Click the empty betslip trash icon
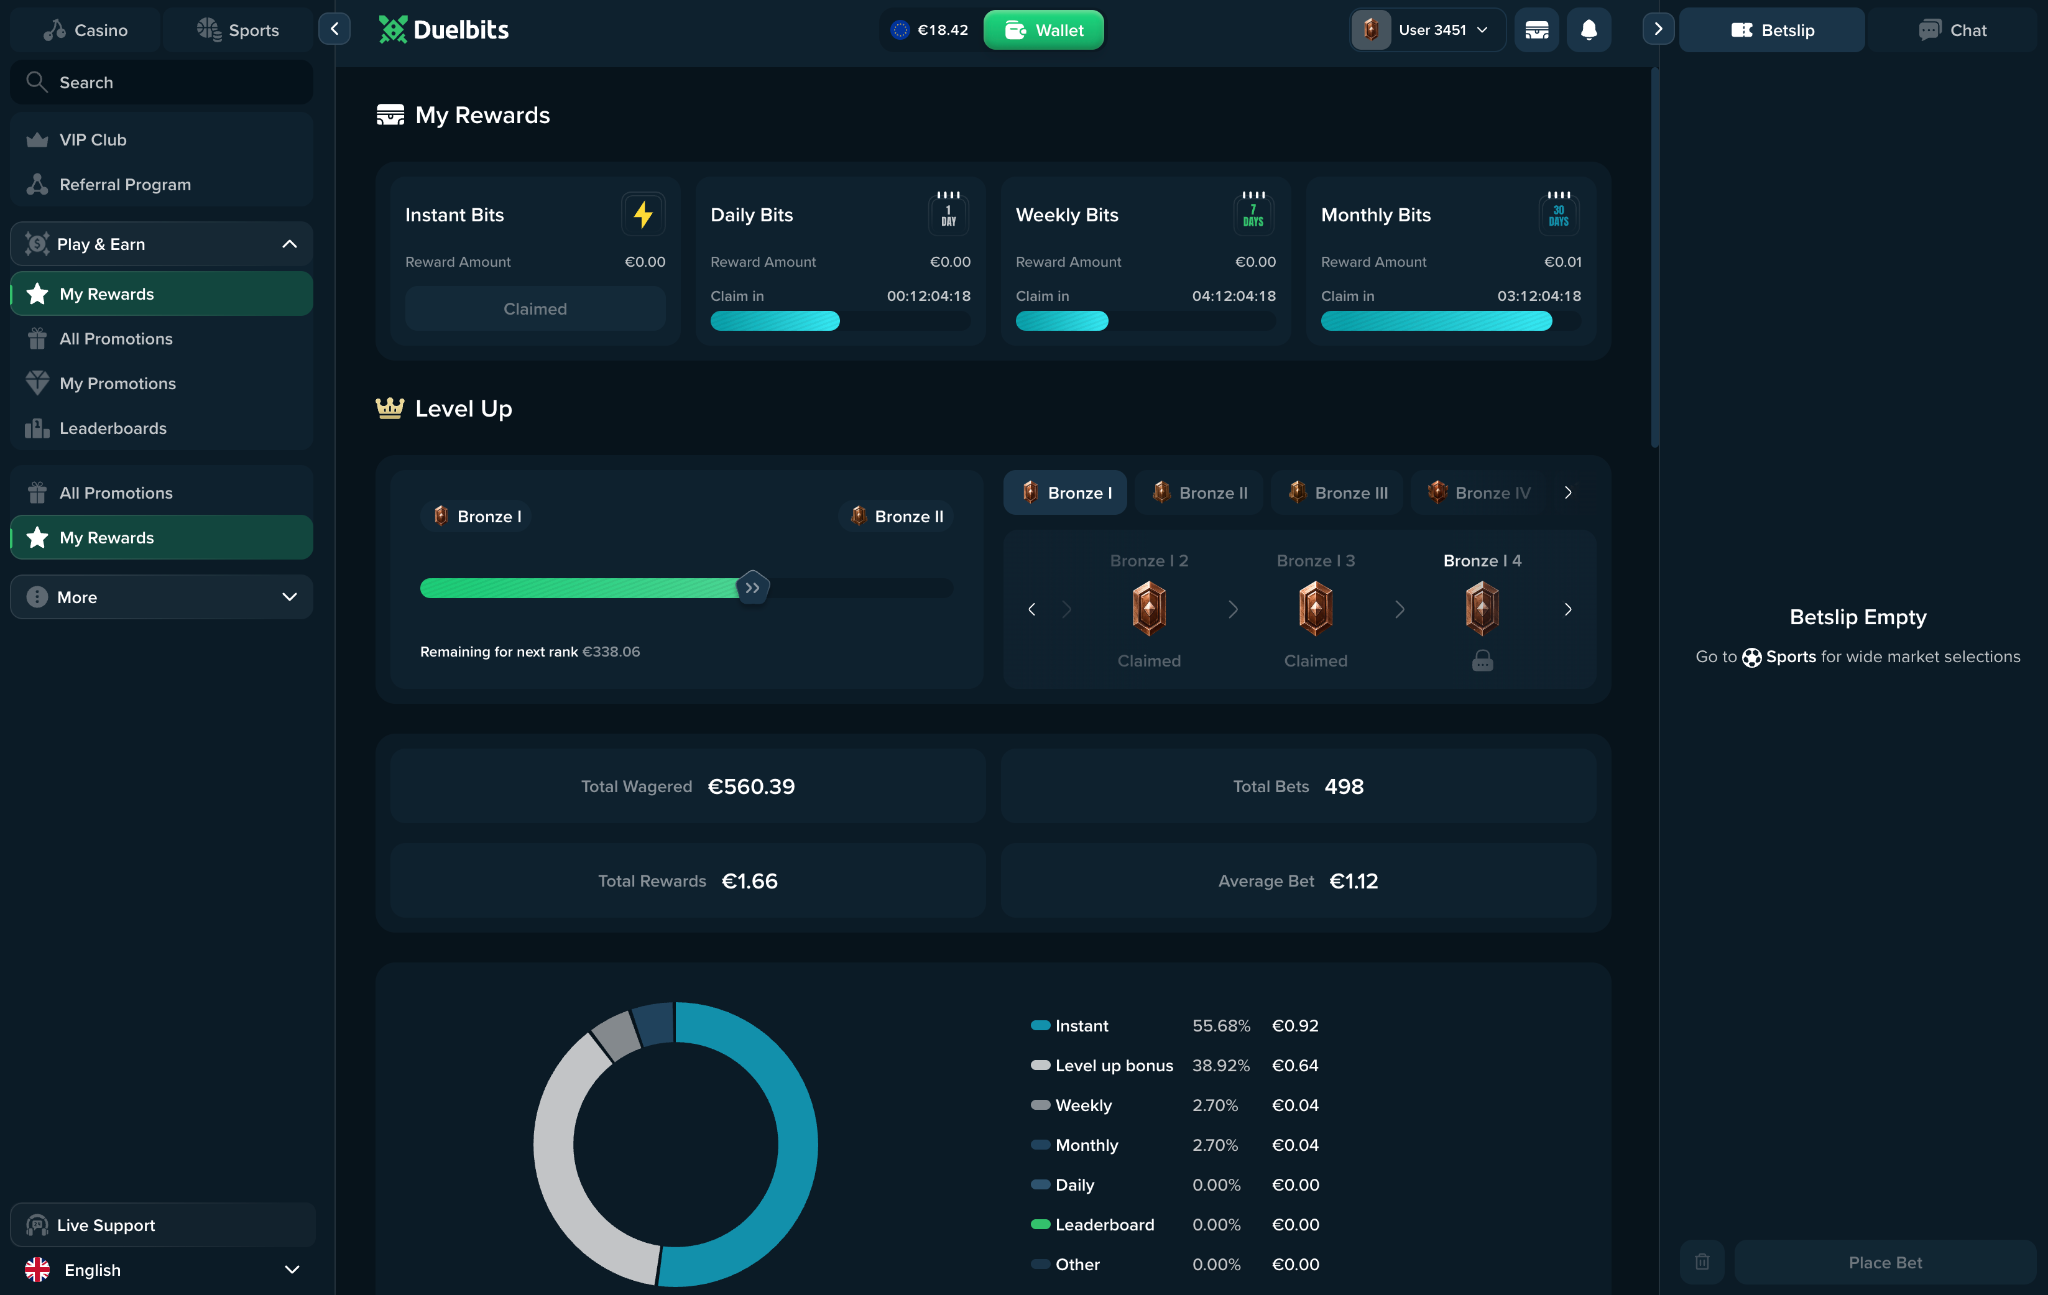Image resolution: width=2048 pixels, height=1295 pixels. [x=1702, y=1262]
